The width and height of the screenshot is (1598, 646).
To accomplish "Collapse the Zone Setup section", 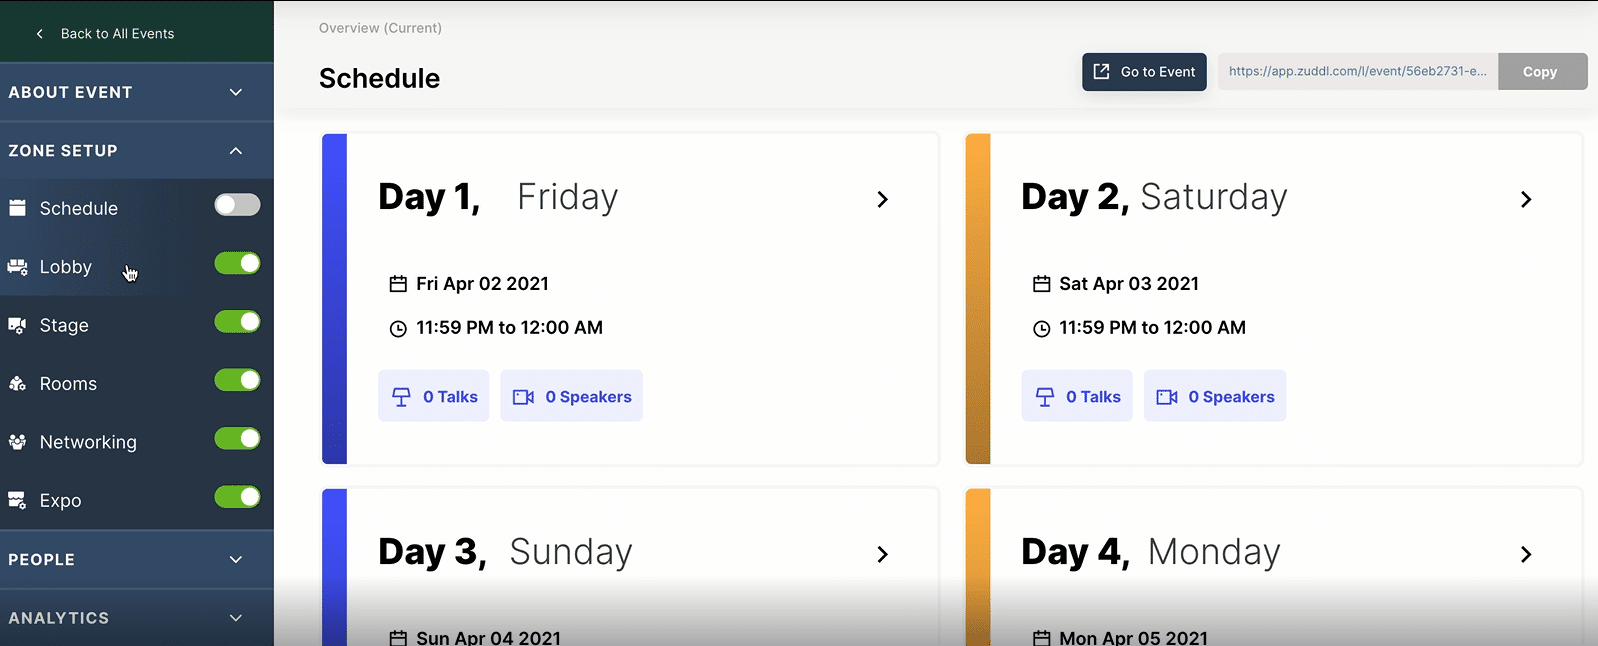I will [236, 151].
